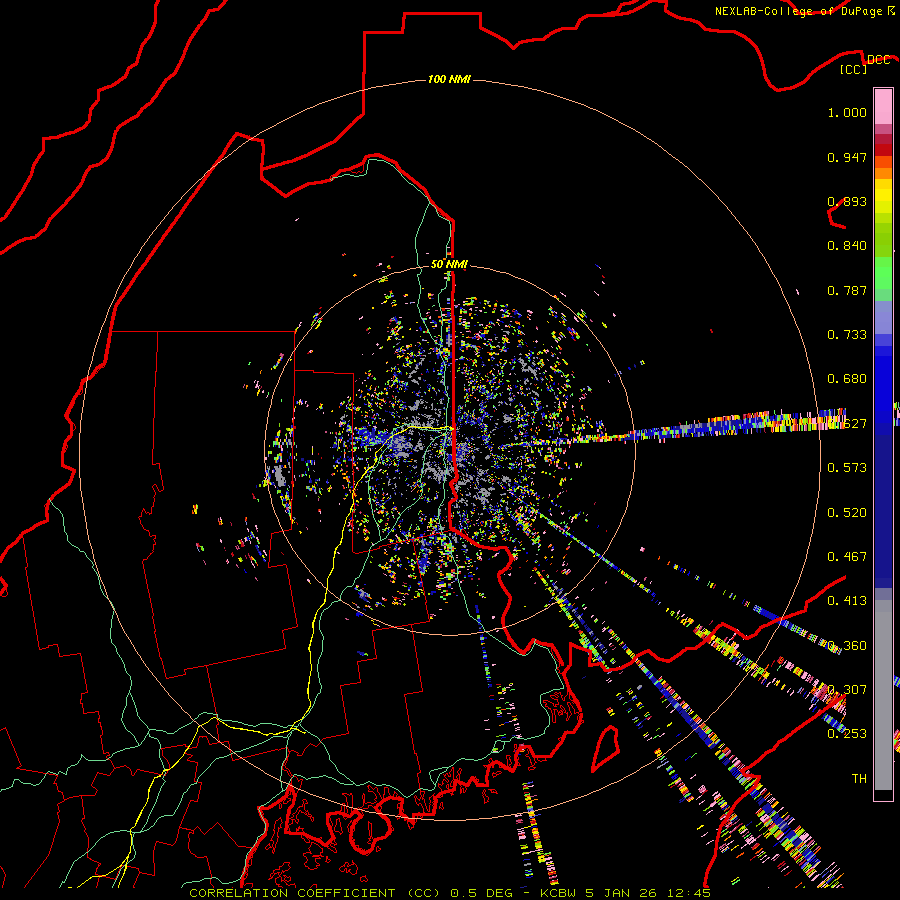Image resolution: width=900 pixels, height=900 pixels.
Task: Click the 0.733 legend value
Action: [847, 335]
